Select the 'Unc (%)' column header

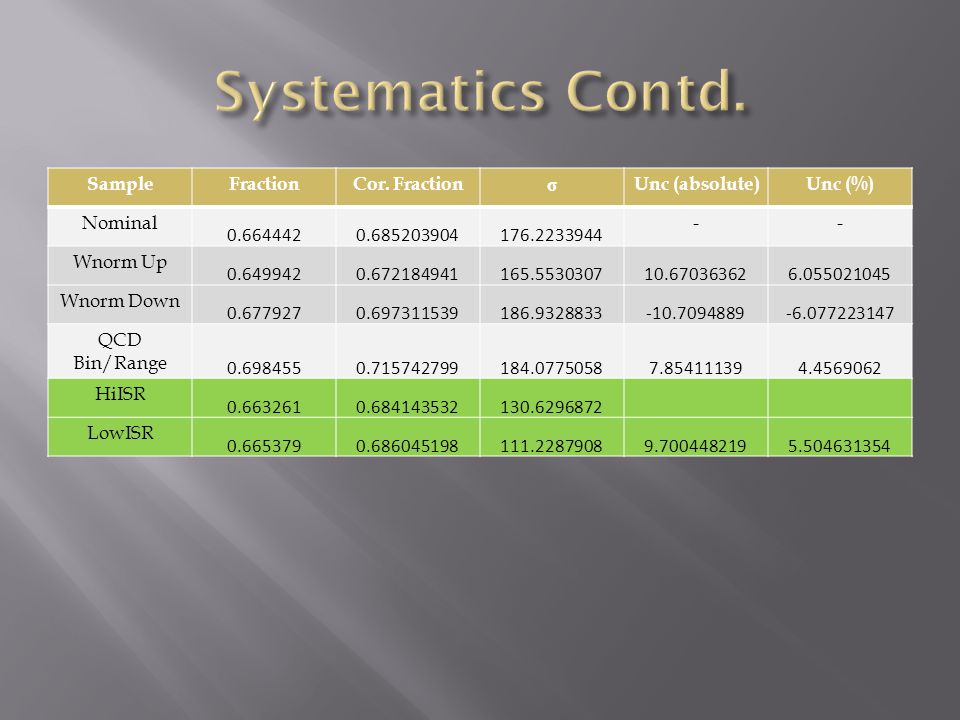[x=840, y=184]
